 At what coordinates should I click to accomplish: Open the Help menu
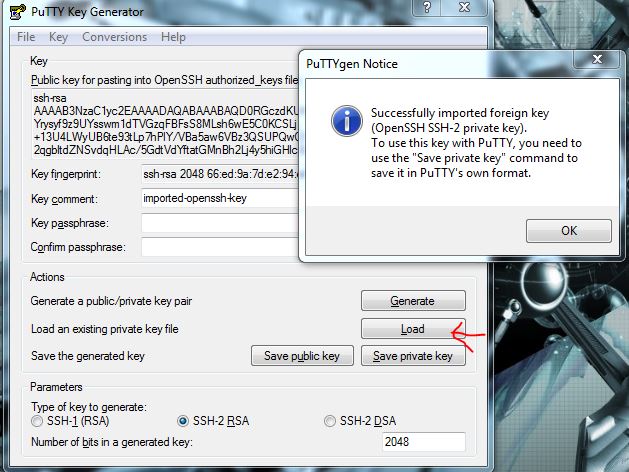[173, 37]
